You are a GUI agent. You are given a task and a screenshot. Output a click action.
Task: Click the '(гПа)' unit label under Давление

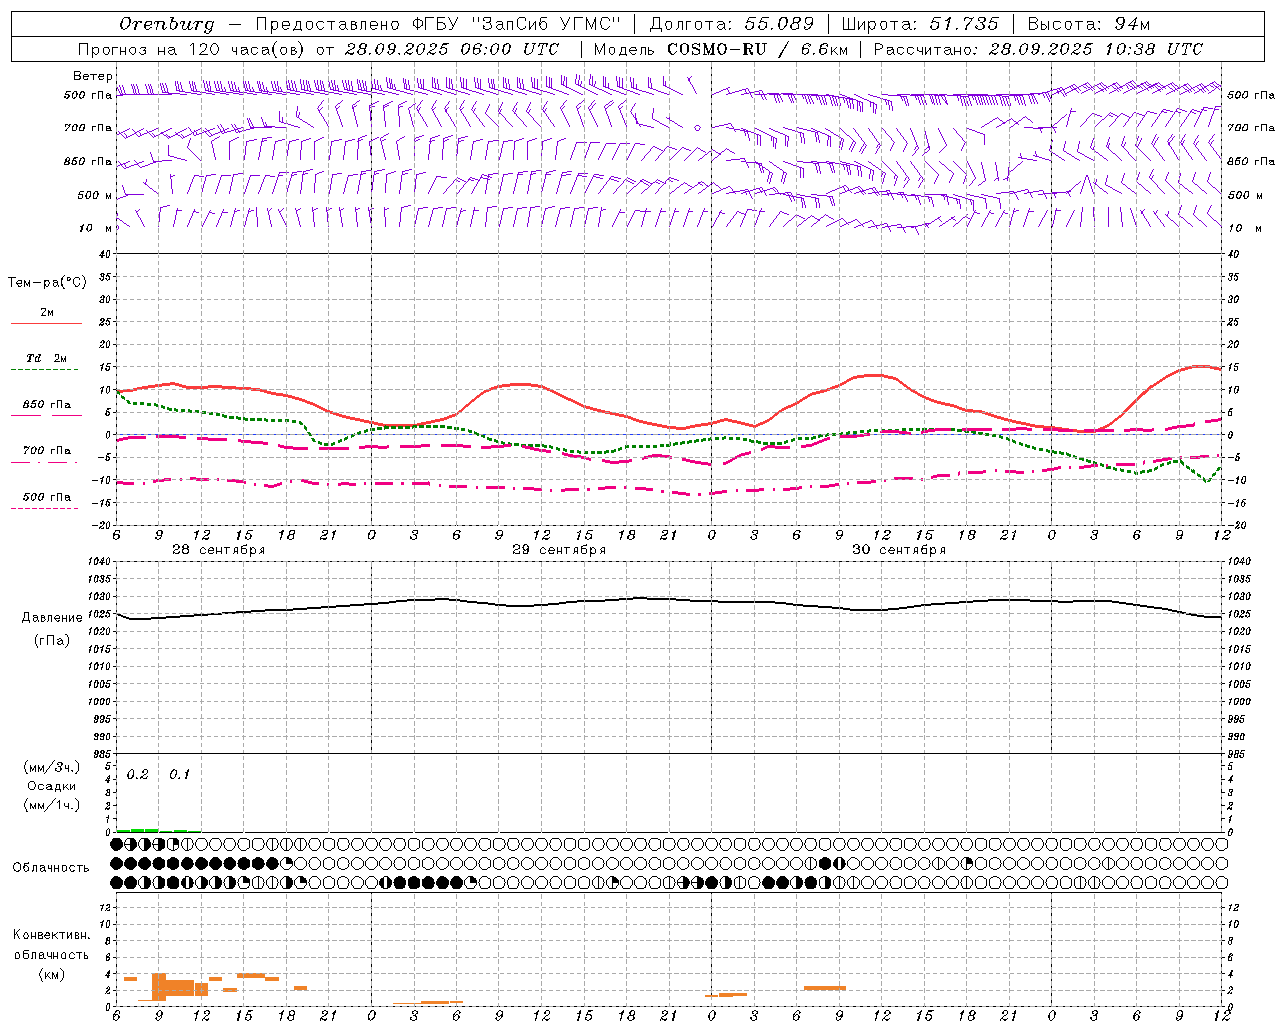pos(52,640)
